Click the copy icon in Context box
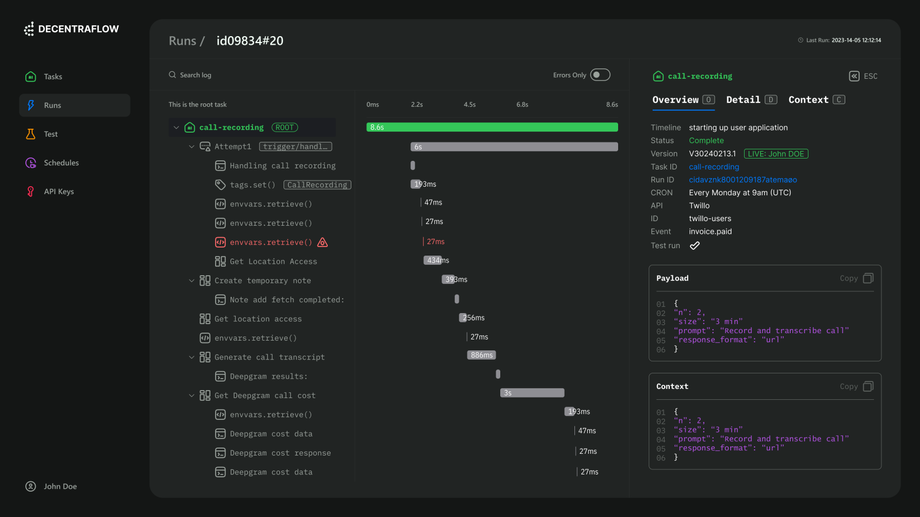 pos(868,386)
